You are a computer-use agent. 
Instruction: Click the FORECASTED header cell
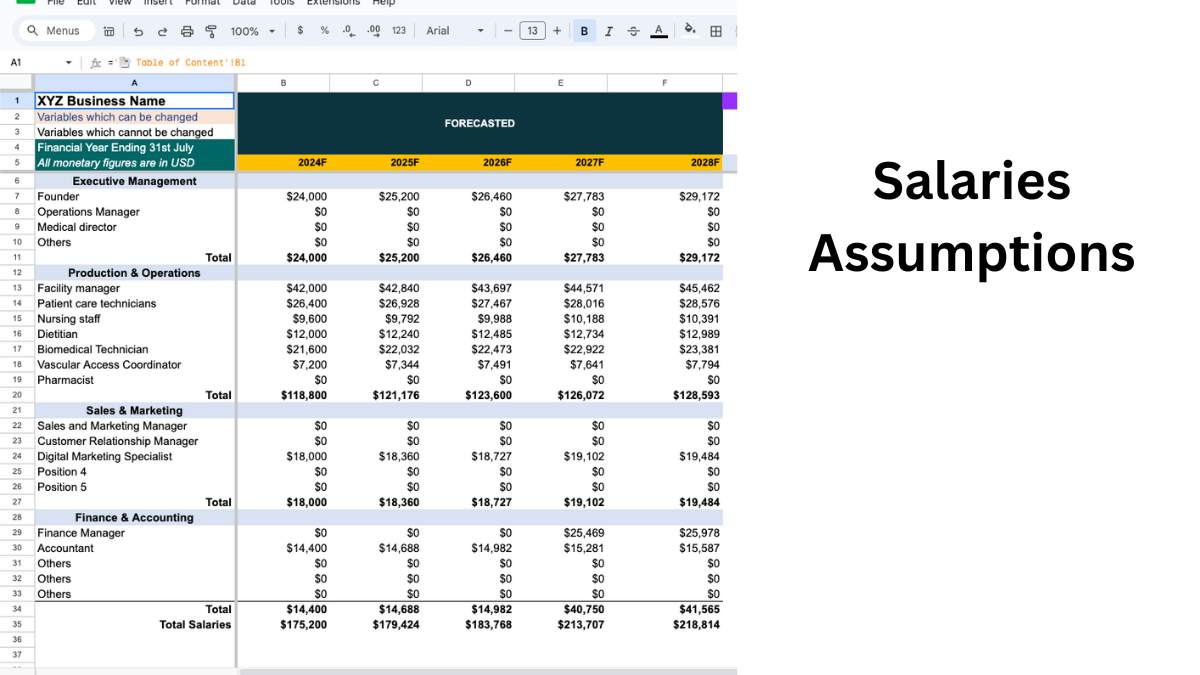[x=480, y=123]
